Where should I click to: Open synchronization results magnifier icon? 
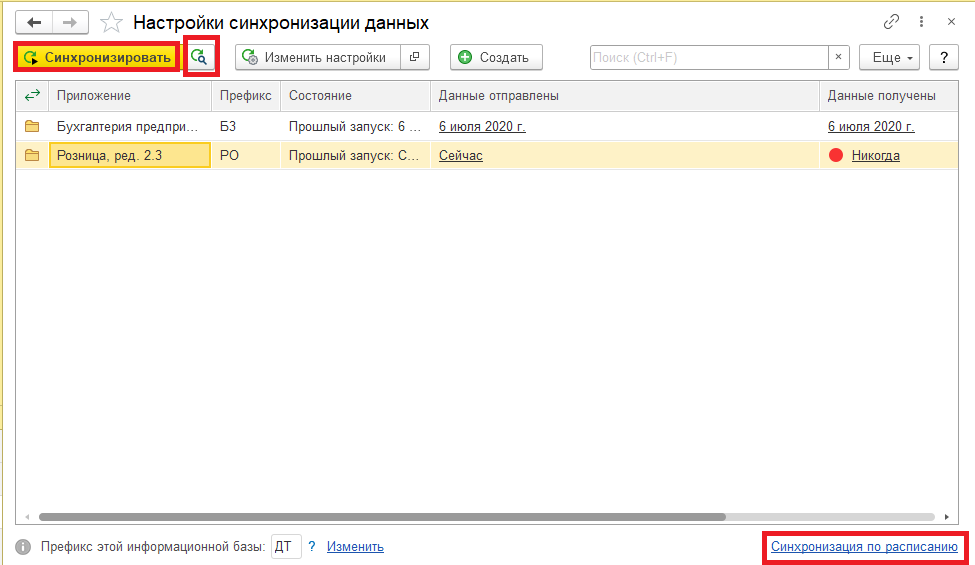201,58
